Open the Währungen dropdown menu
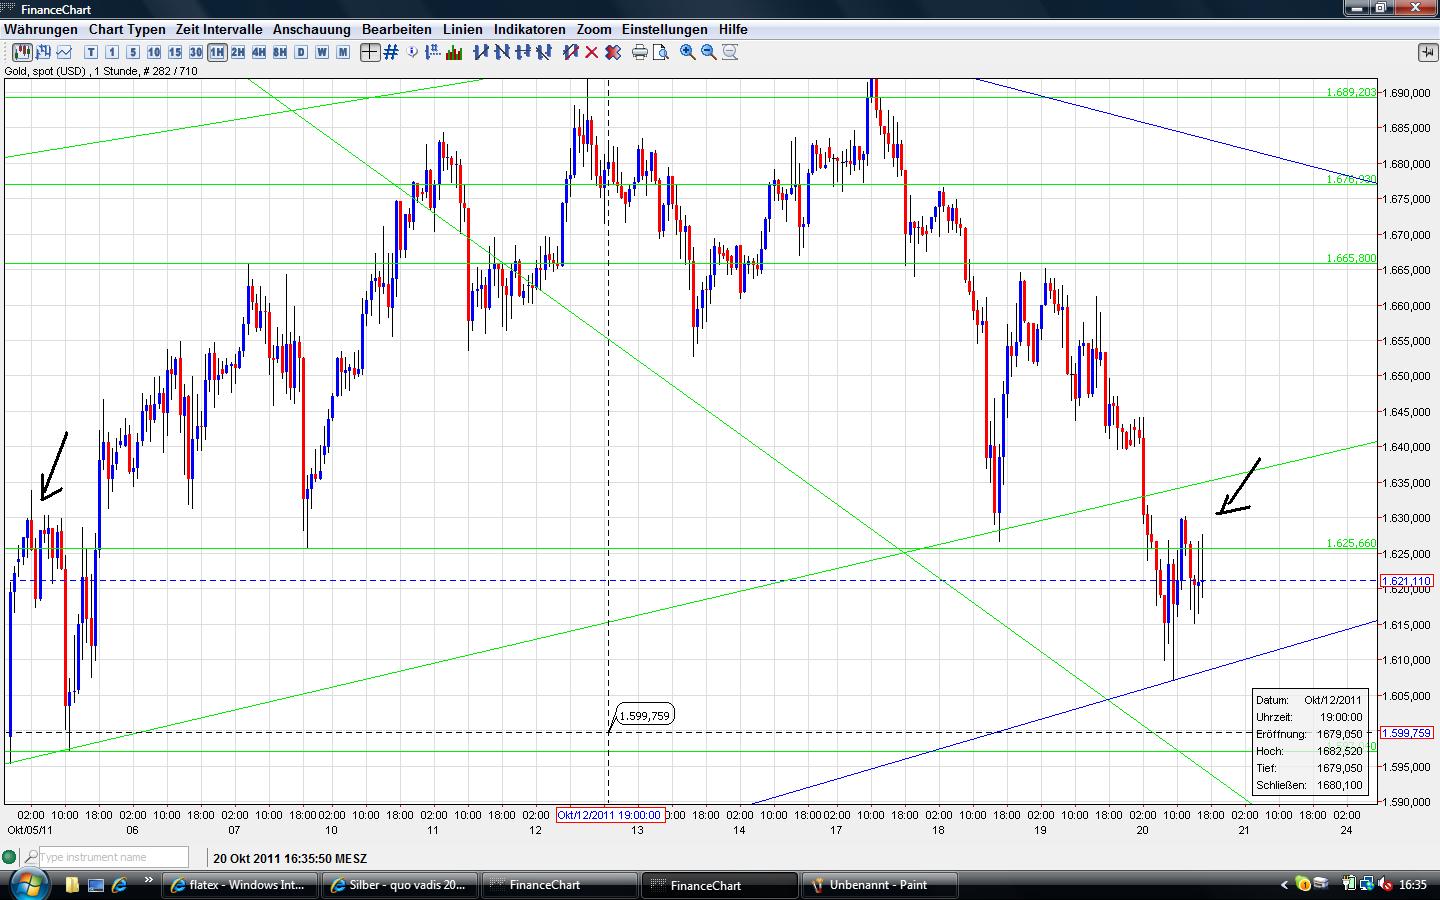This screenshot has height=900, width=1440. pyautogui.click(x=40, y=29)
